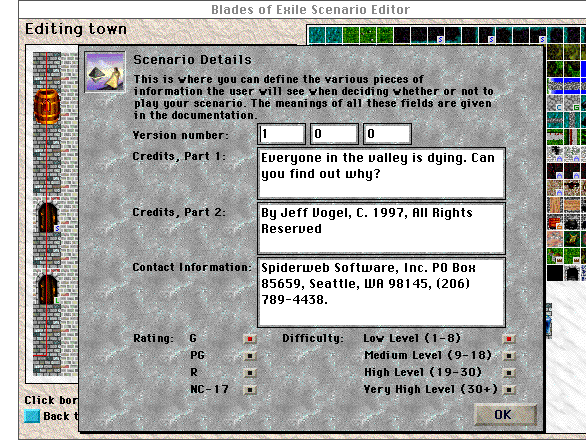Click the cyan square icon beside Back
This screenshot has width=586, height=440.
tap(32, 416)
